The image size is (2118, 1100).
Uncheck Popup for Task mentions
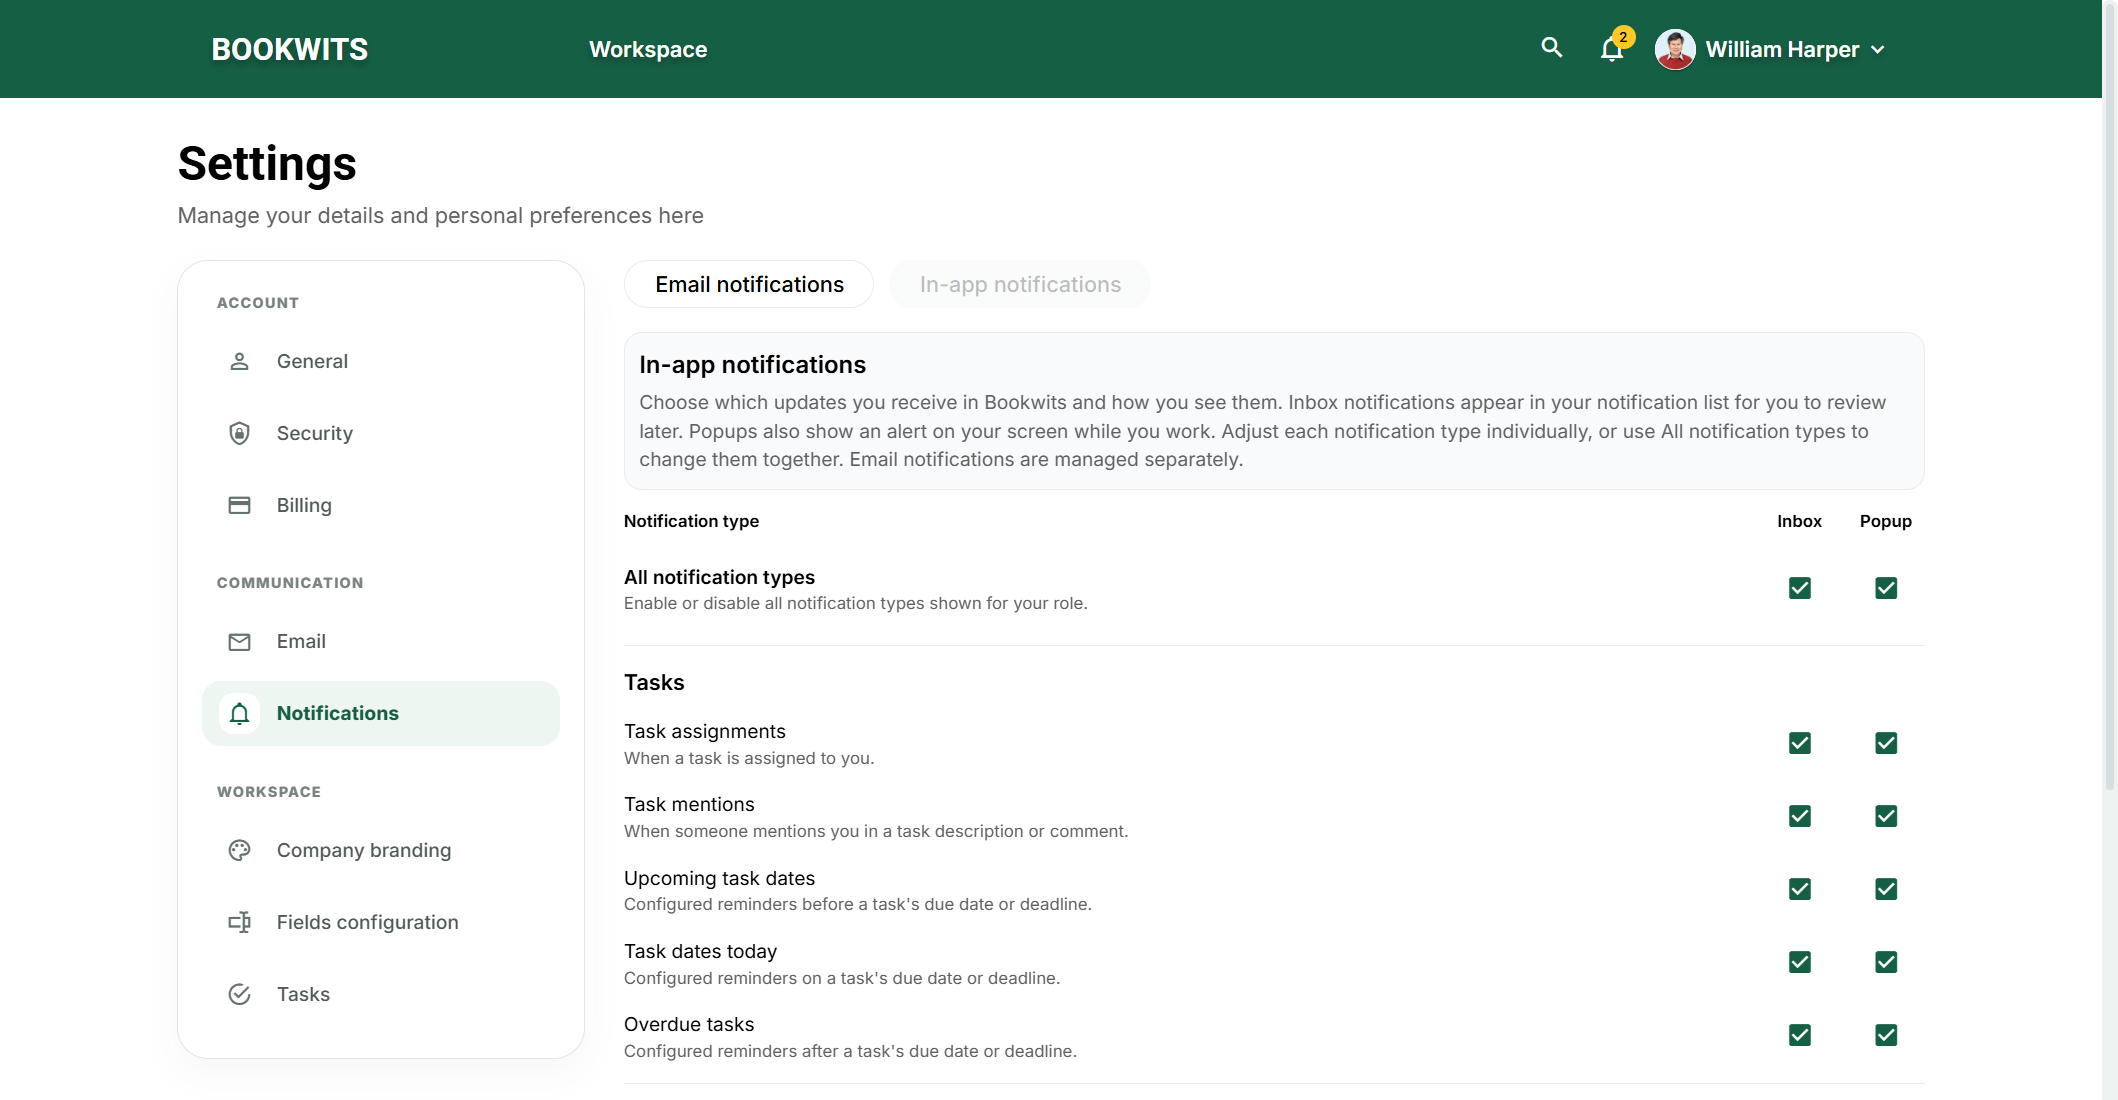[1886, 816]
